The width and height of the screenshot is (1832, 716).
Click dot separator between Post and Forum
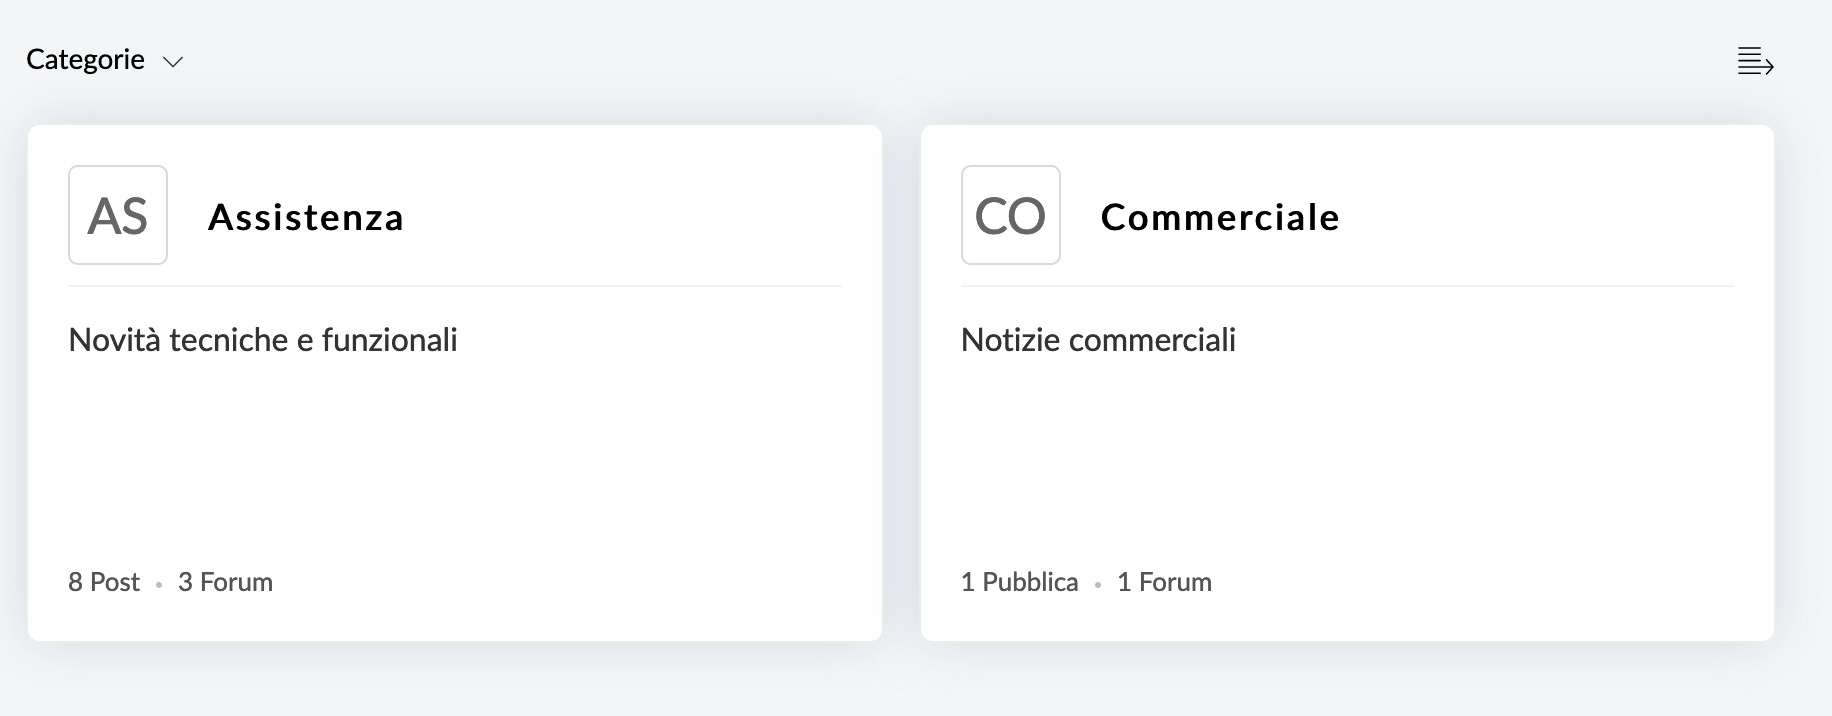coord(159,585)
